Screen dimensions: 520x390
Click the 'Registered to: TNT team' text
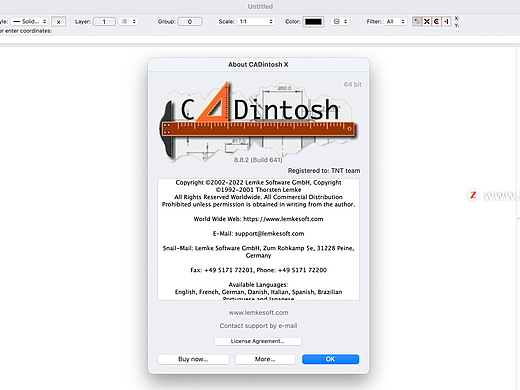click(x=324, y=171)
